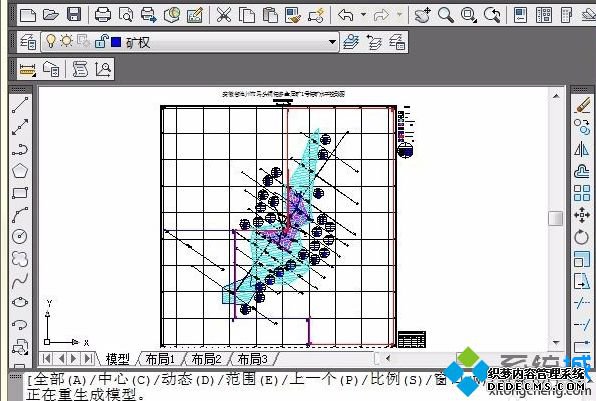Click the Pan realtime hand icon
The width and height of the screenshot is (596, 401).
tap(422, 15)
